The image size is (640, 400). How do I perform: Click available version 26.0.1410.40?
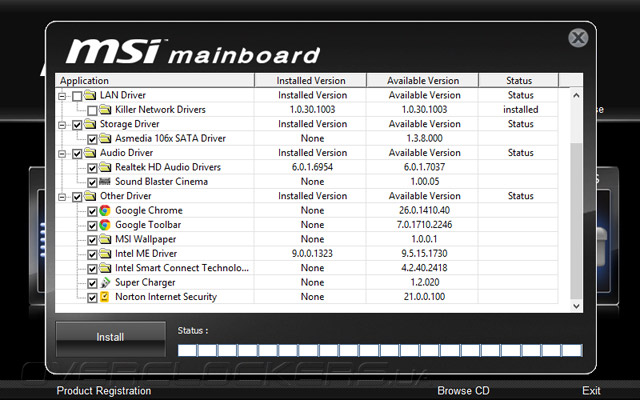coord(424,210)
